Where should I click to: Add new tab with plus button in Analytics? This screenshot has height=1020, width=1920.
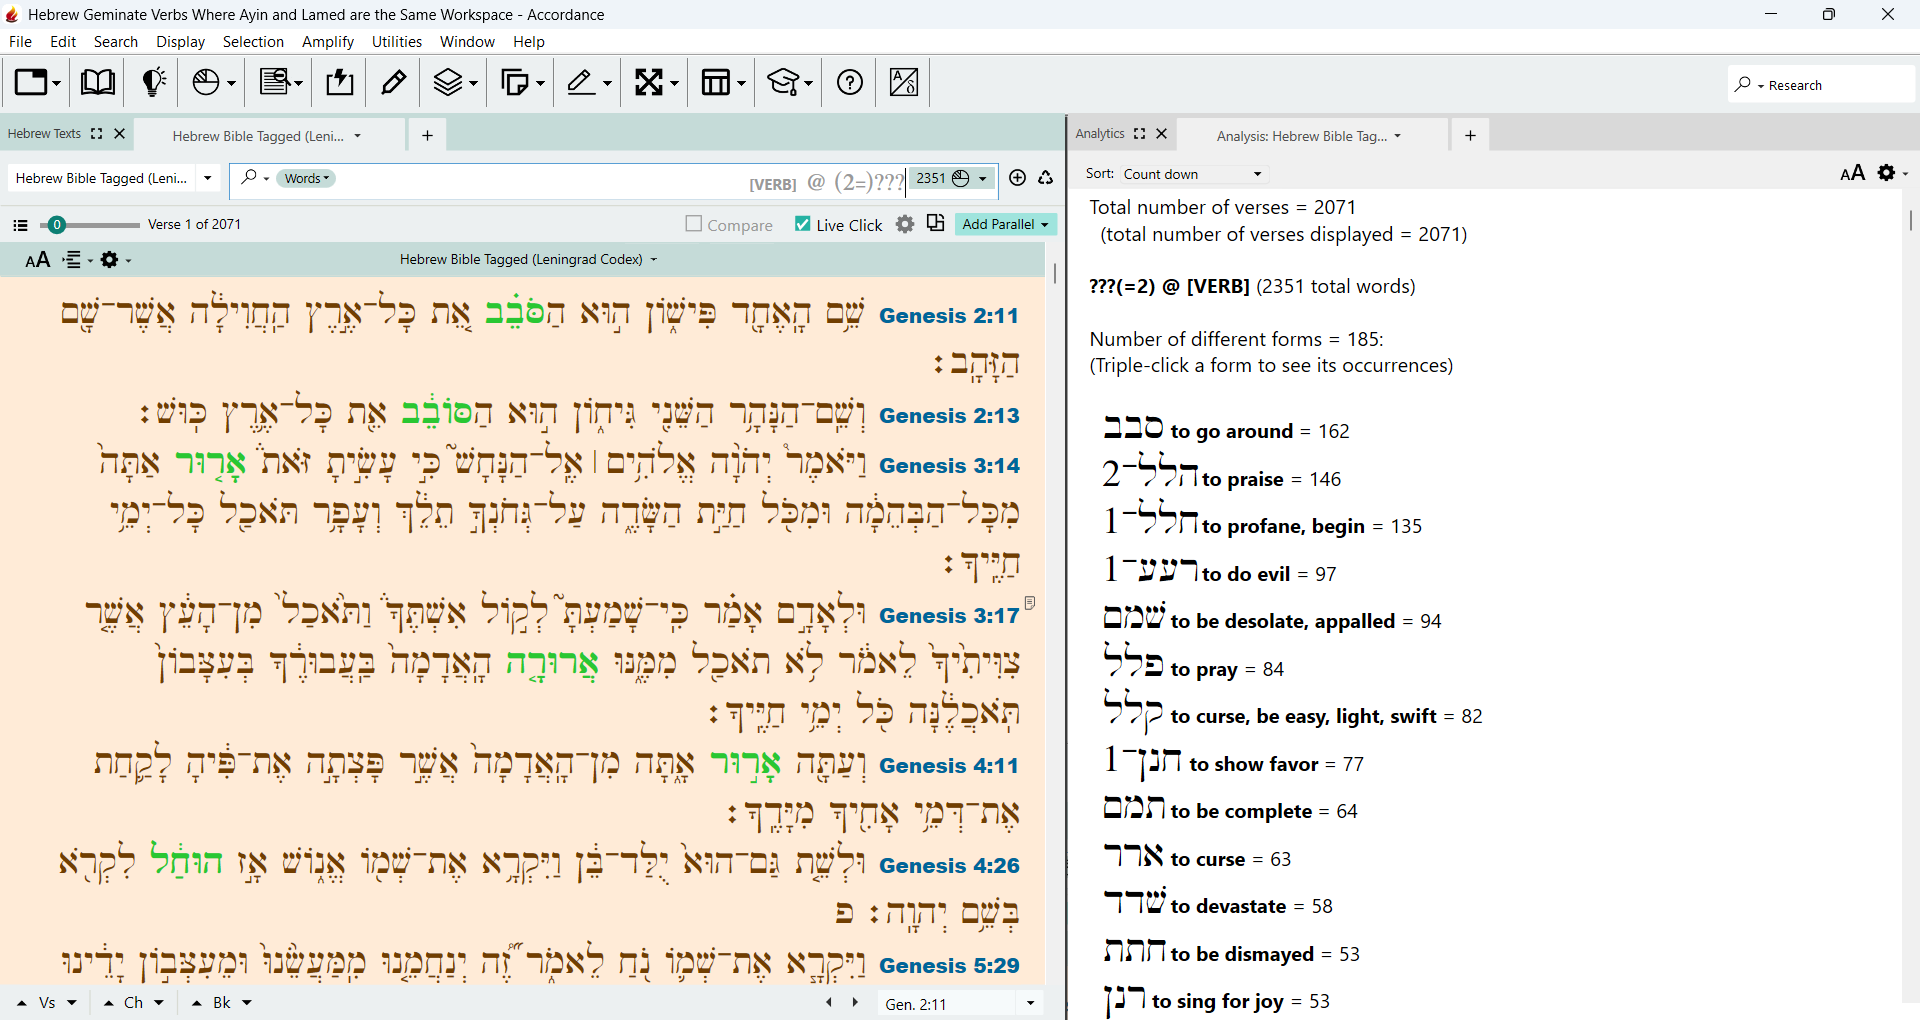pos(1470,135)
